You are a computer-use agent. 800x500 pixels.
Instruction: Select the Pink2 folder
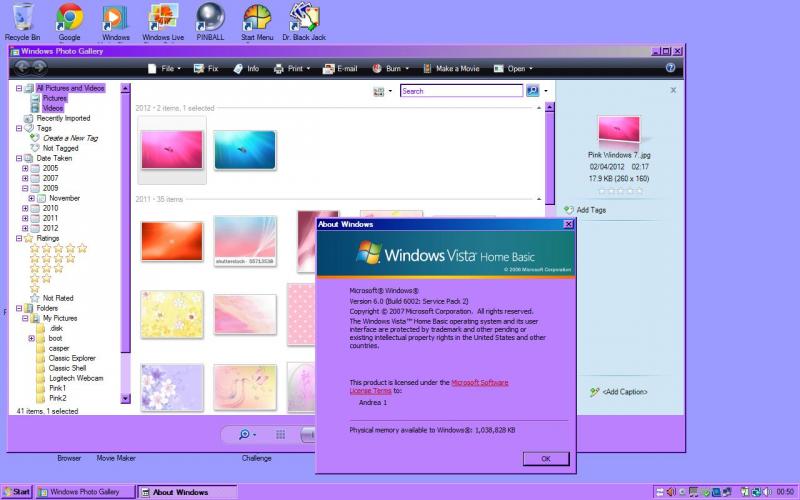point(58,398)
